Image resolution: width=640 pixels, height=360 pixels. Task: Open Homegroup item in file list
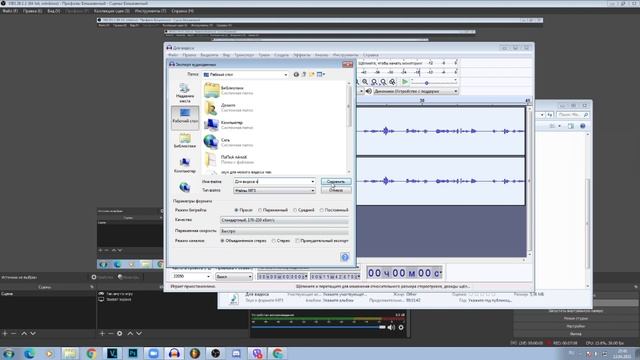[228, 107]
